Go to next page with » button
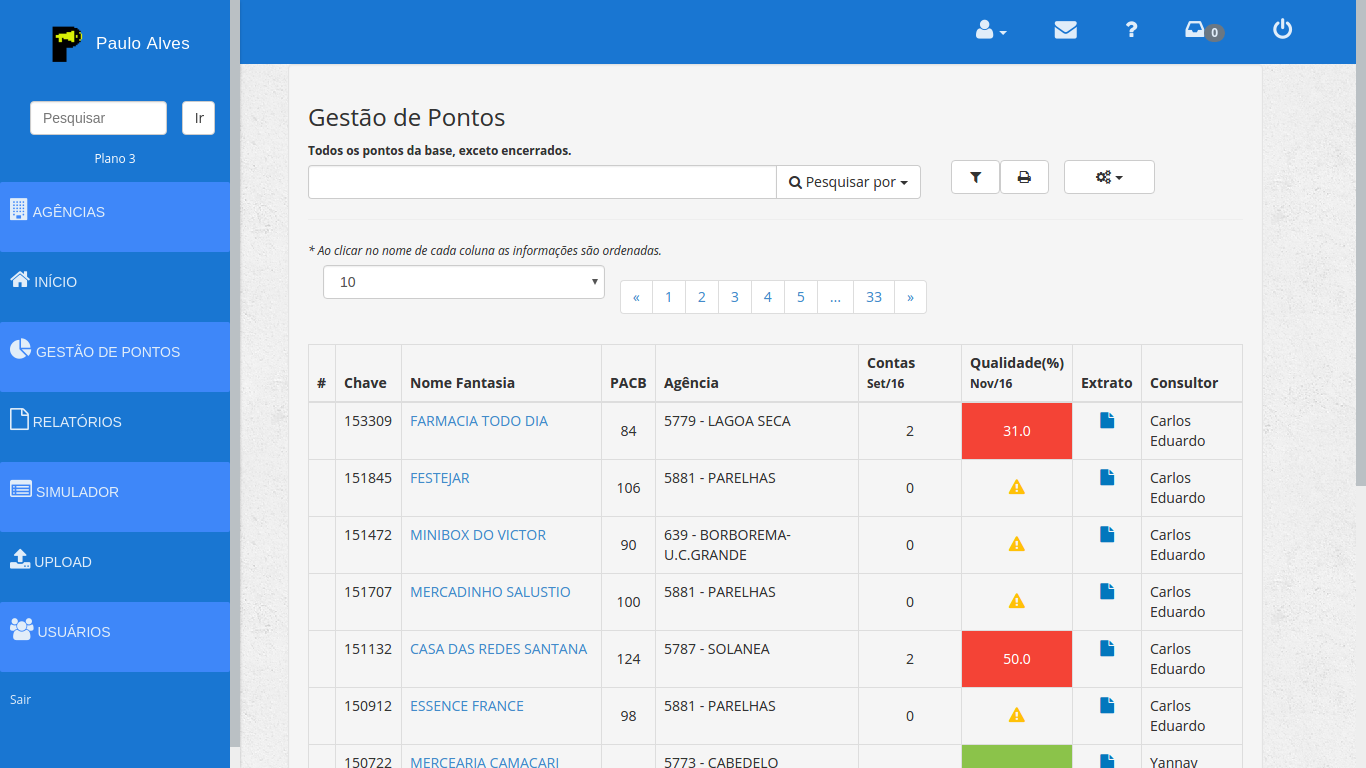The height and width of the screenshot is (768, 1366). click(x=910, y=297)
